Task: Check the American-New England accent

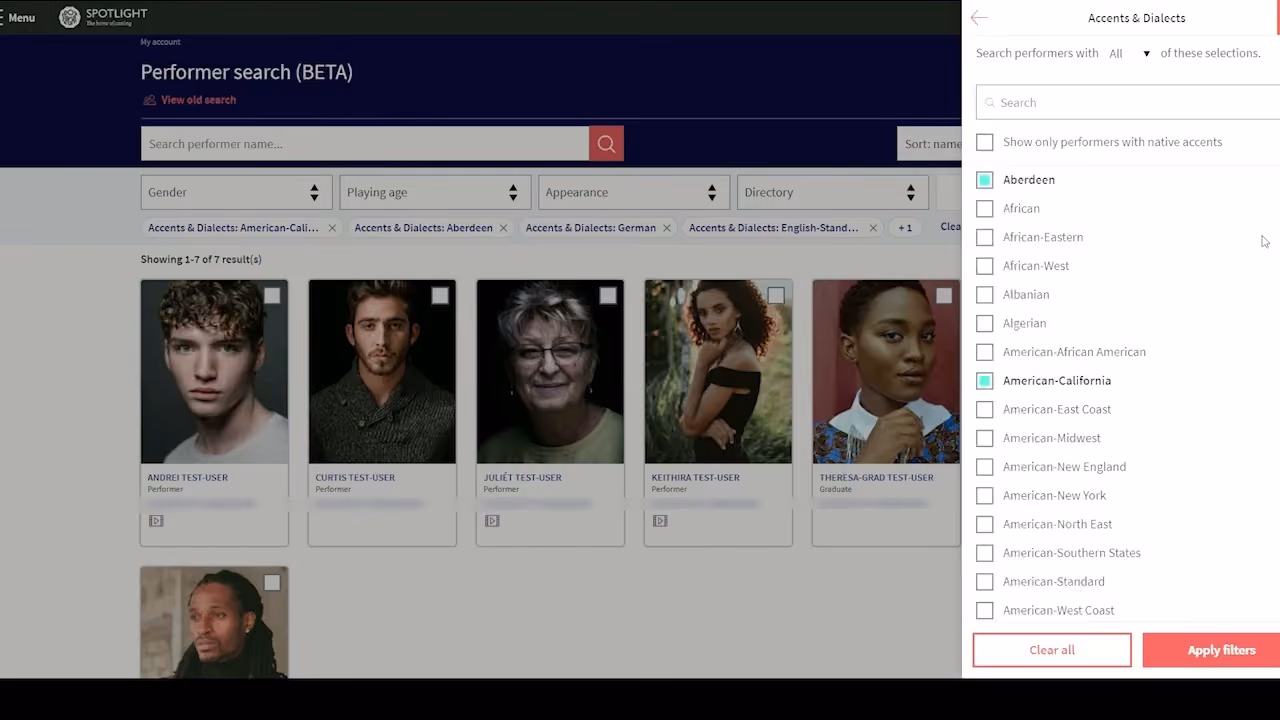Action: pos(985,467)
